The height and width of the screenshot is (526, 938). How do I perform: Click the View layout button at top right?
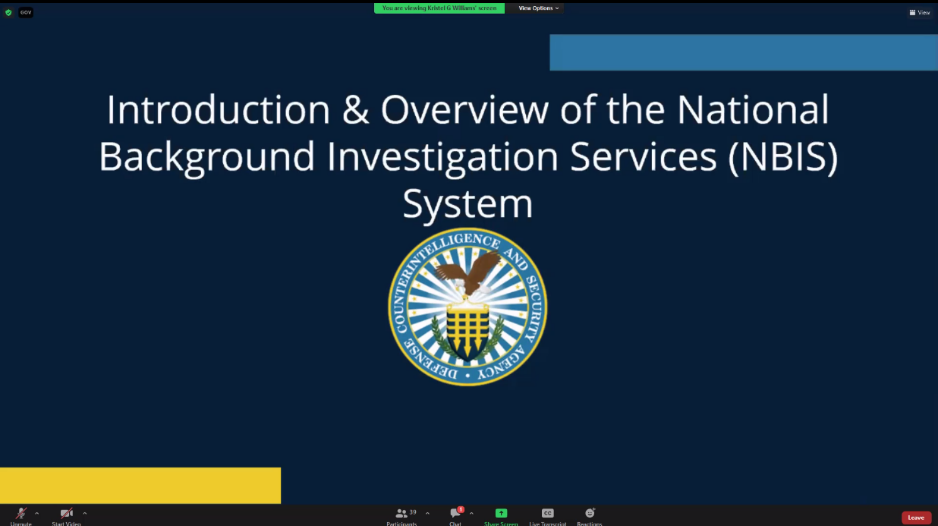tap(919, 13)
